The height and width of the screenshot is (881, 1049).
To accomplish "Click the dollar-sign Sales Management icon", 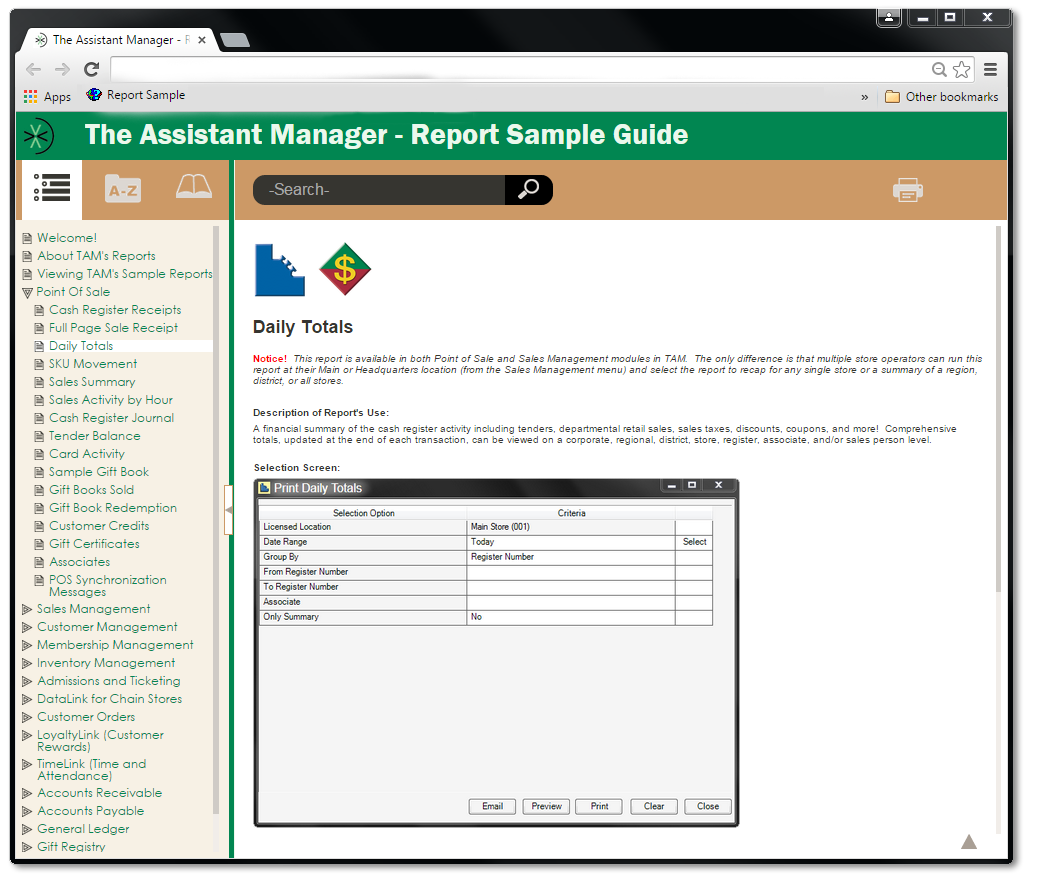I will click(345, 270).
